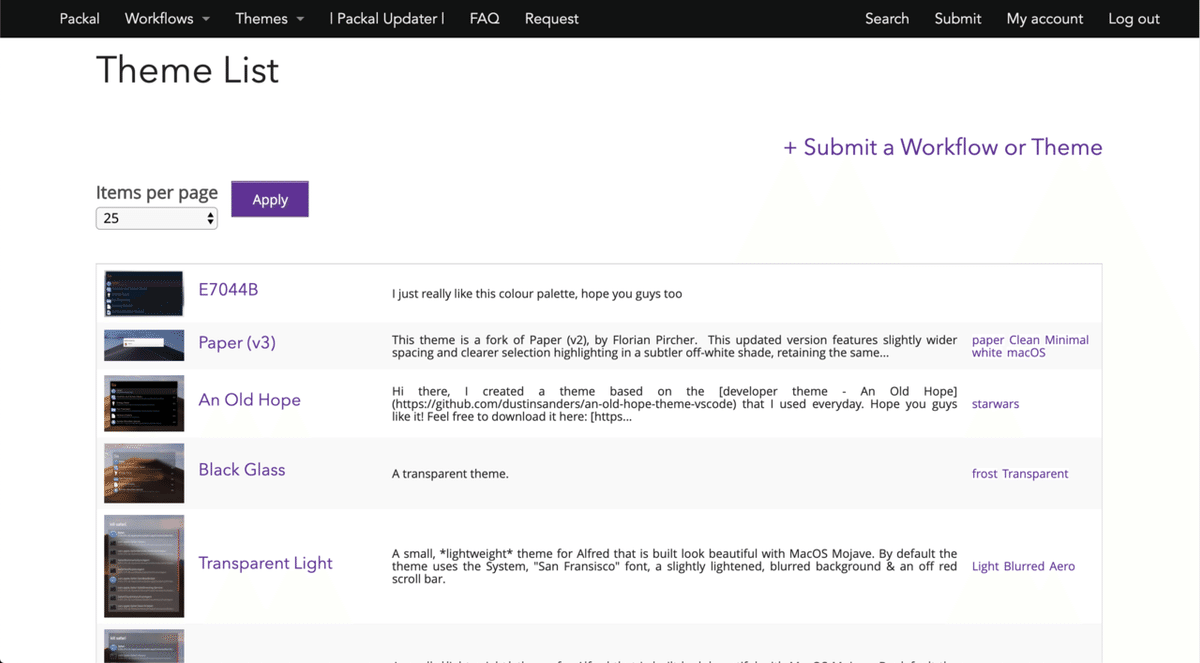
Task: Click the E7044B colour palette description
Action: pyautogui.click(x=537, y=294)
